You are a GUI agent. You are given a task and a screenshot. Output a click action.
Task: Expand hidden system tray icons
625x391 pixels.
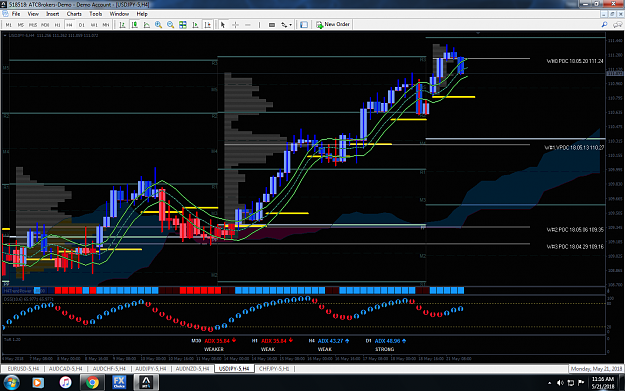(550, 383)
